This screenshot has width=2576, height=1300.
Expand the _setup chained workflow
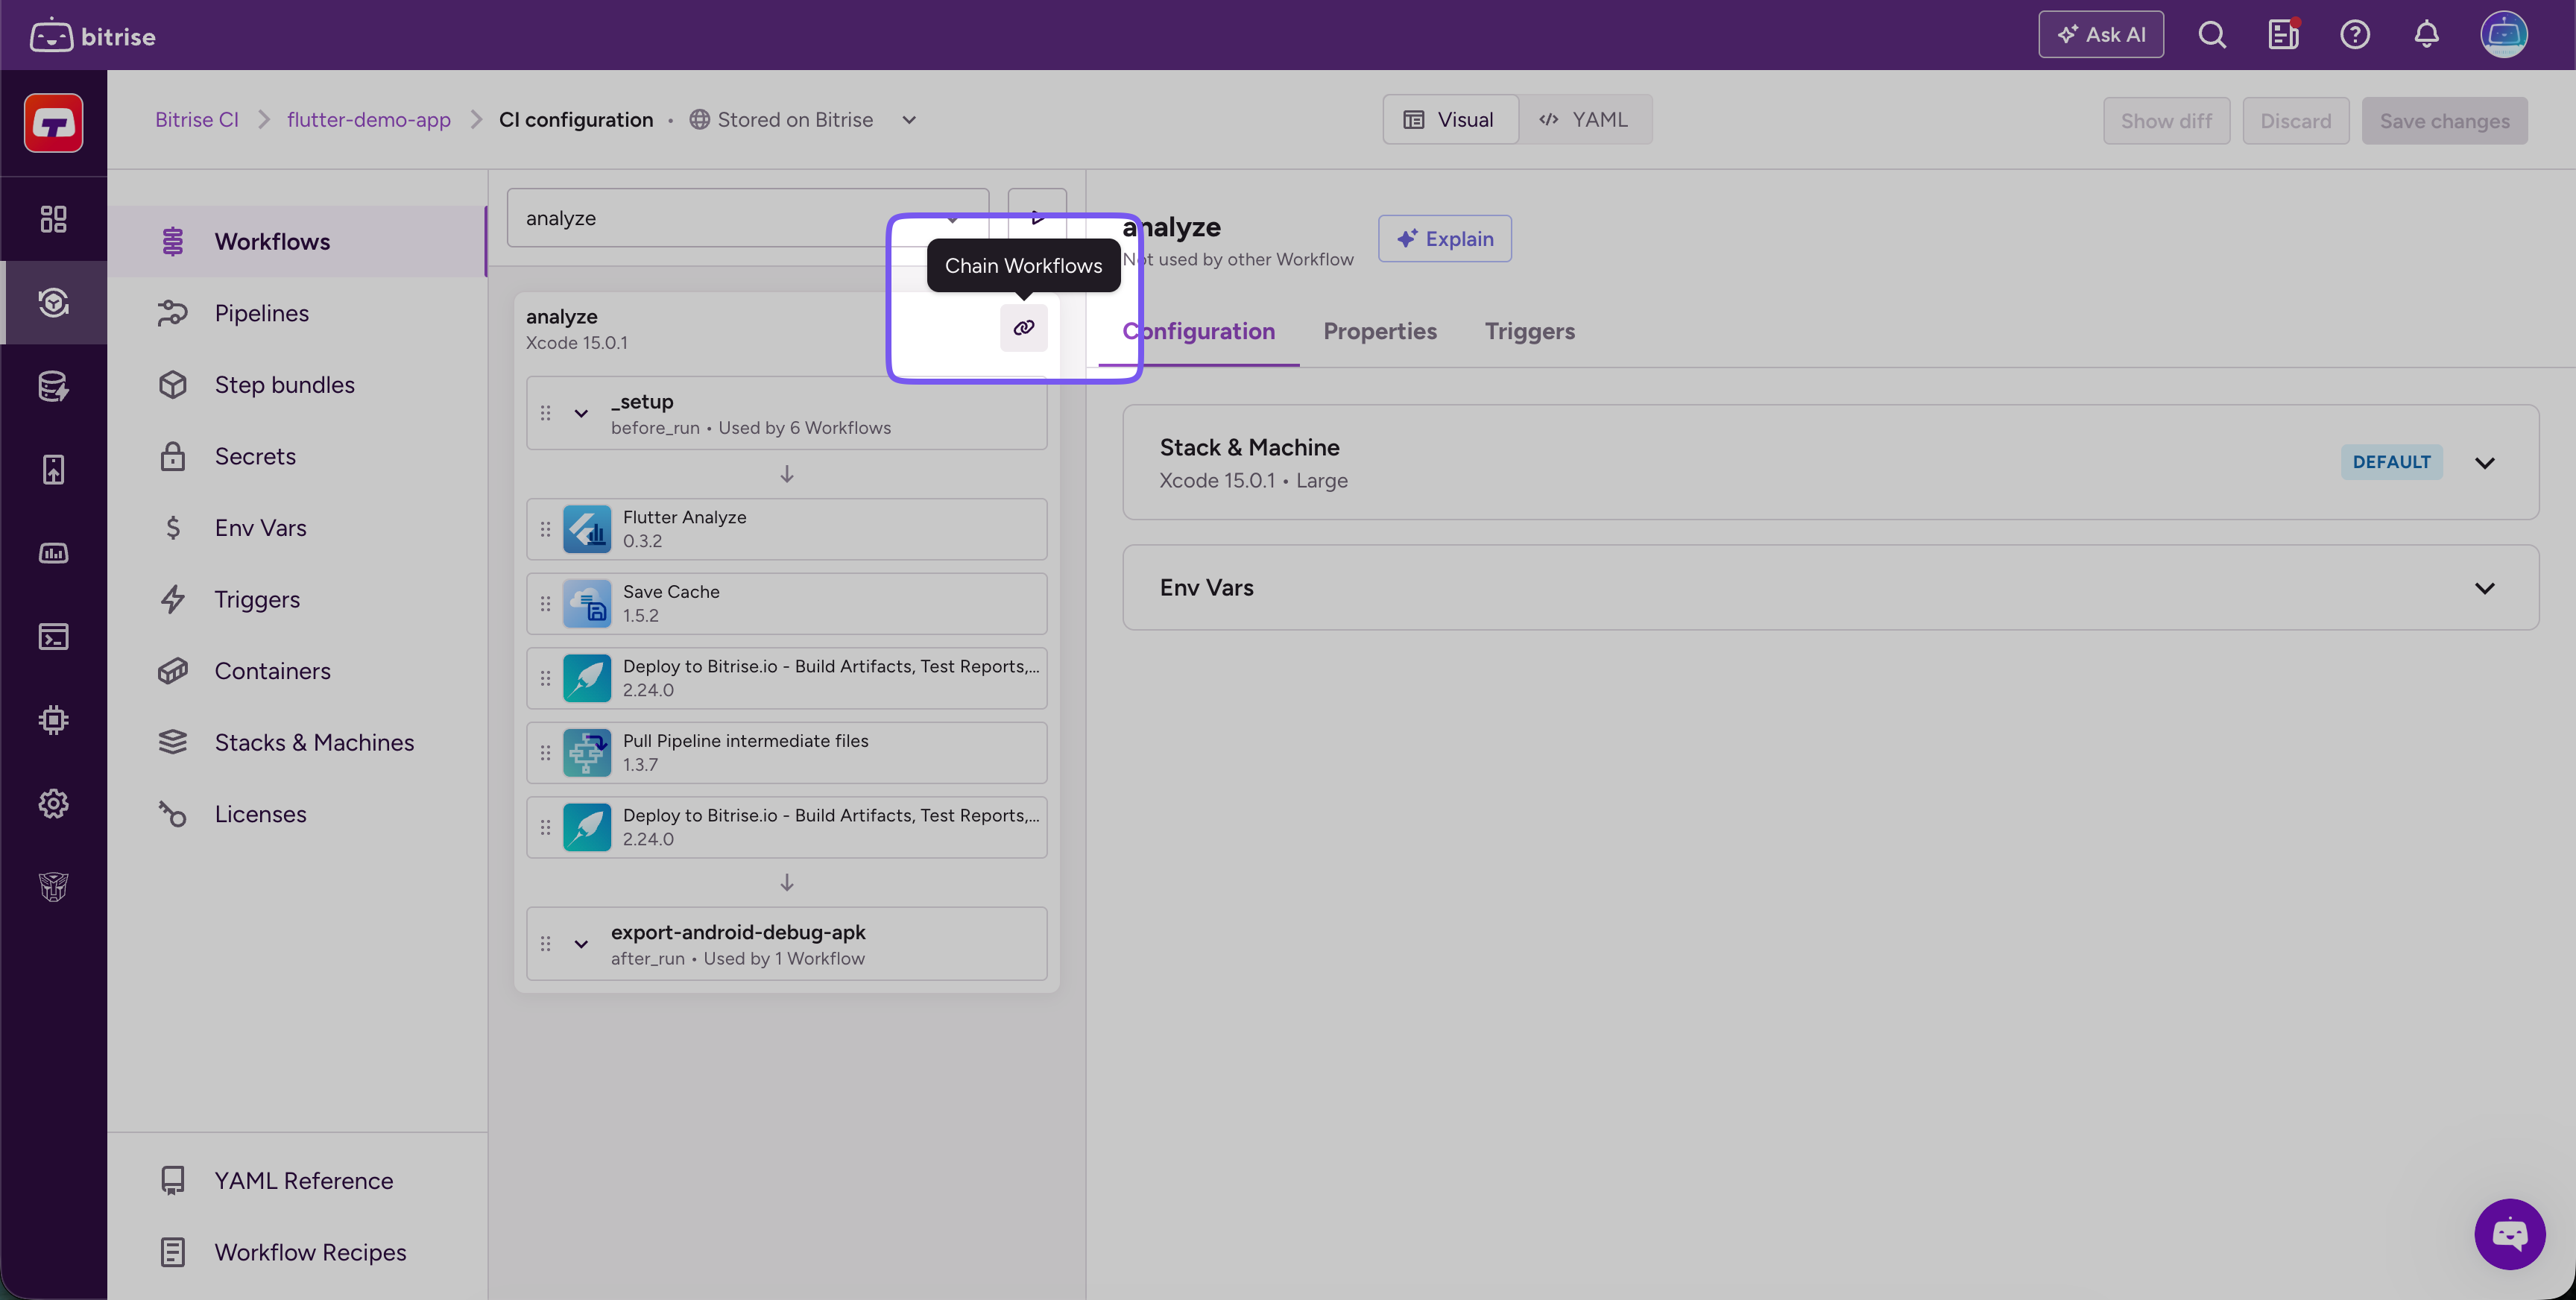tap(581, 413)
